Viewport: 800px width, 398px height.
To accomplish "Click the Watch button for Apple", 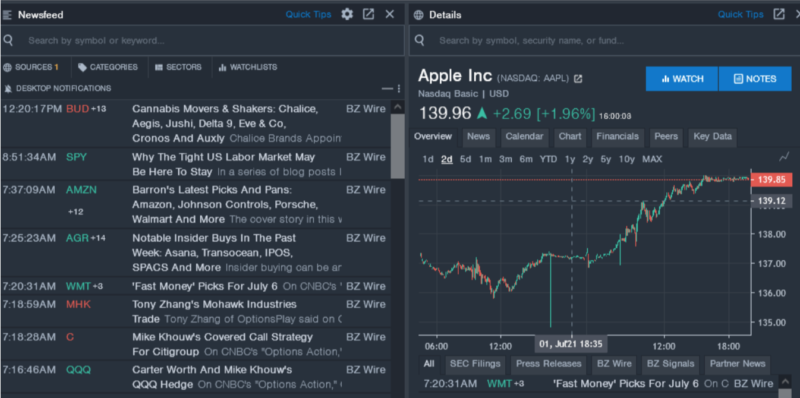I will pyautogui.click(x=682, y=79).
